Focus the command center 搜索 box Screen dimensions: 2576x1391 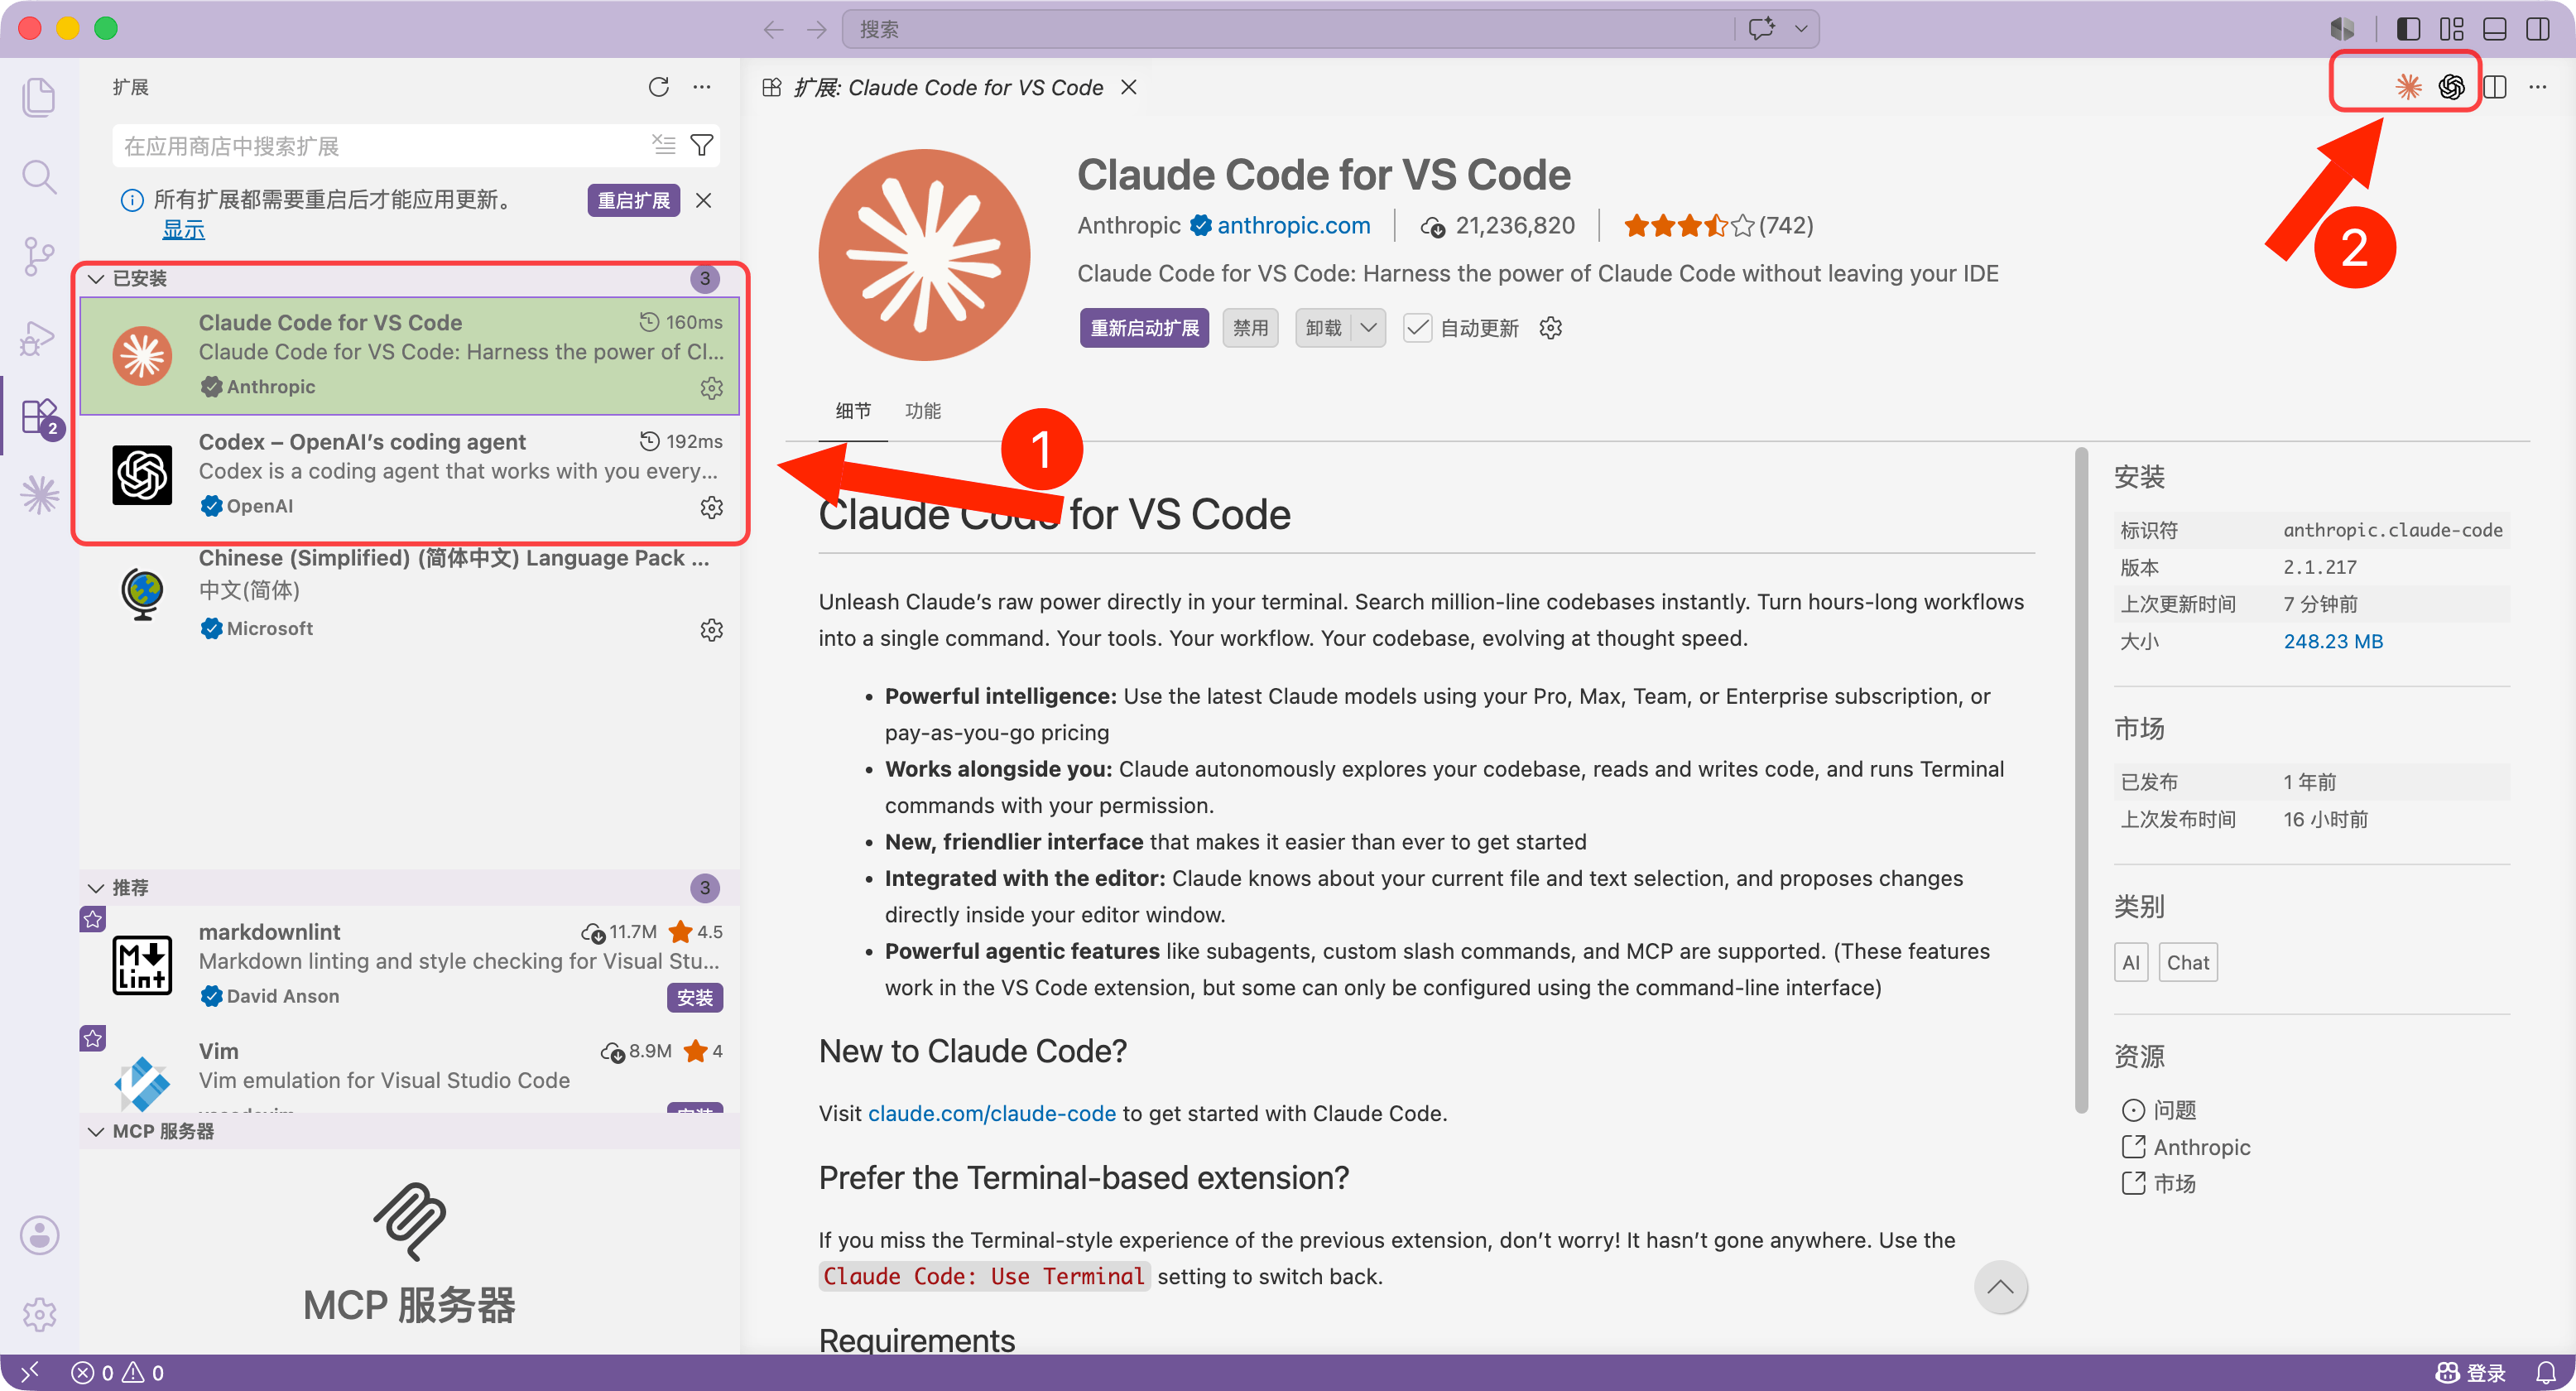click(x=1290, y=29)
